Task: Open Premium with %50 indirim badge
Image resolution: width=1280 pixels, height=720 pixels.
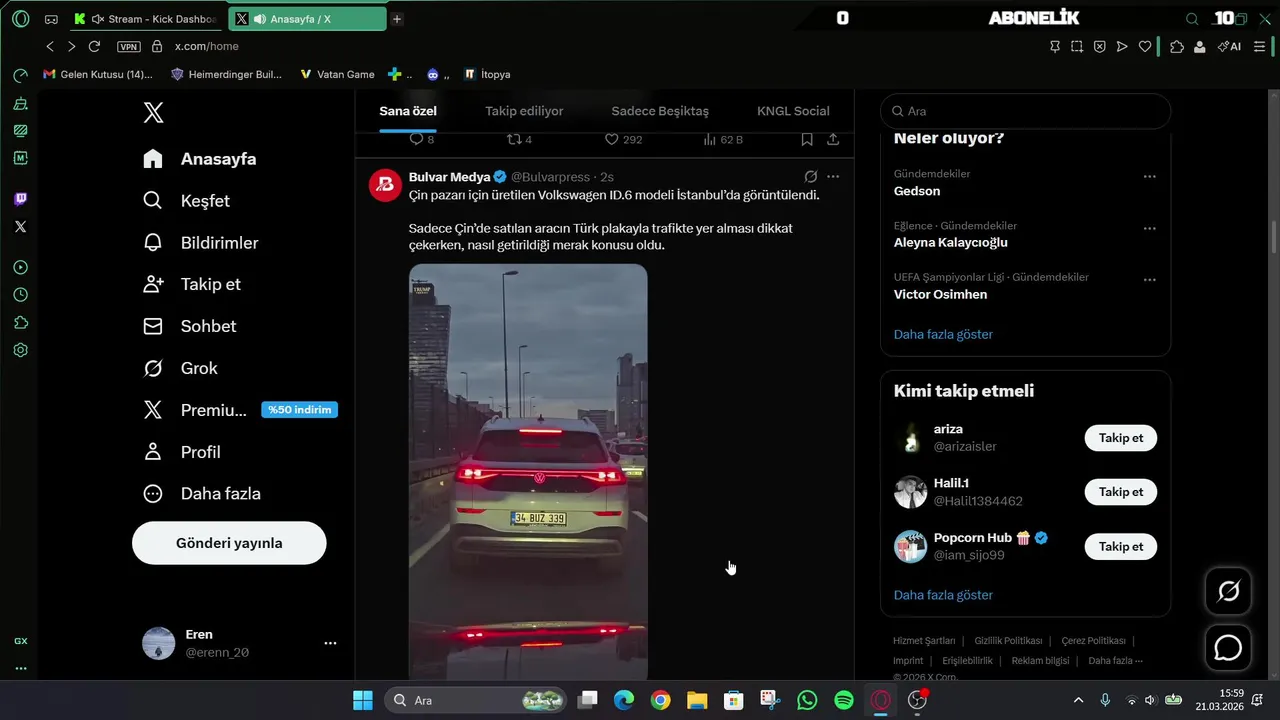Action: click(240, 410)
